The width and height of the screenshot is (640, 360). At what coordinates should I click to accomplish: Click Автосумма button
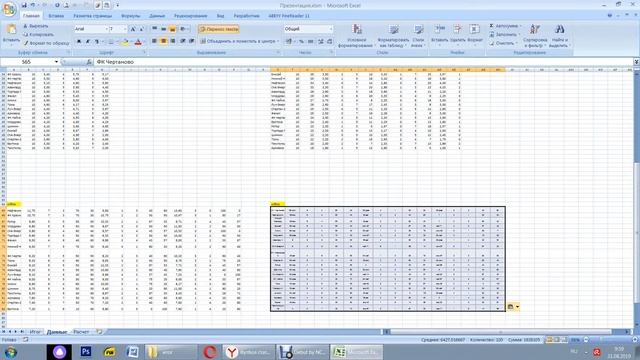point(505,26)
